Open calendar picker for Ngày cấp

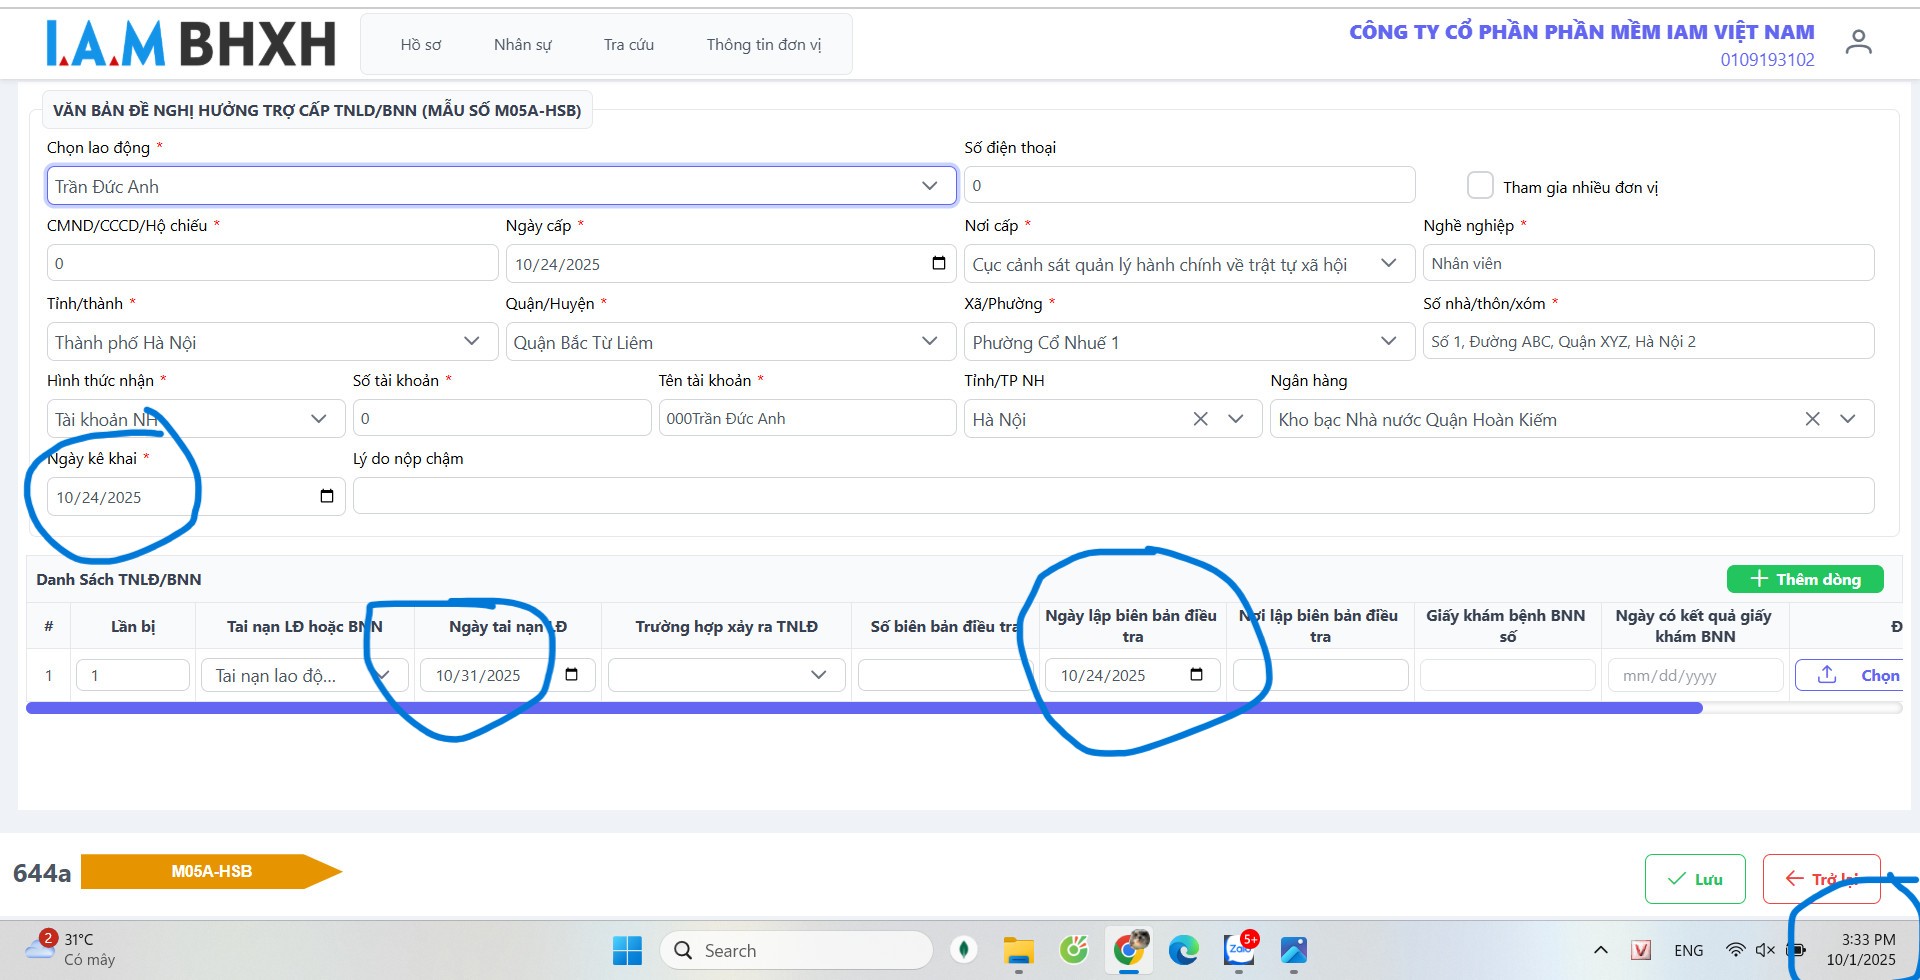[x=938, y=263]
